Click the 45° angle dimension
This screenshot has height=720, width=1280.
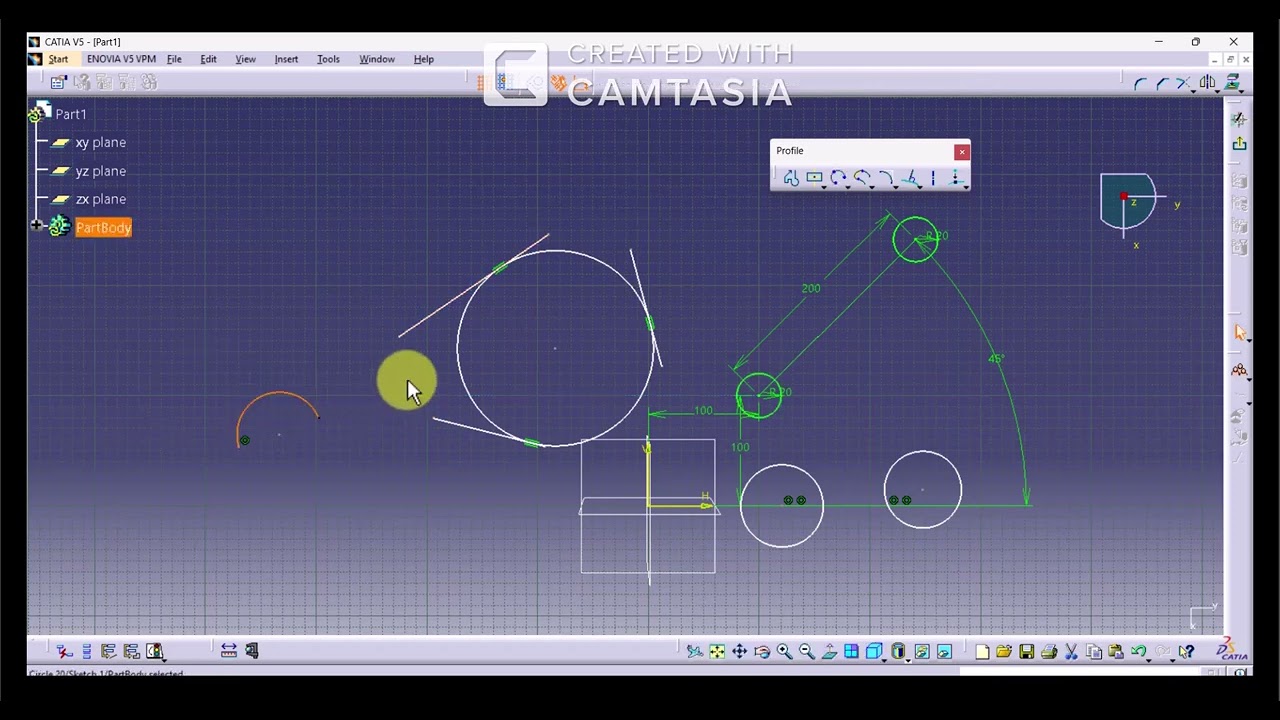996,359
